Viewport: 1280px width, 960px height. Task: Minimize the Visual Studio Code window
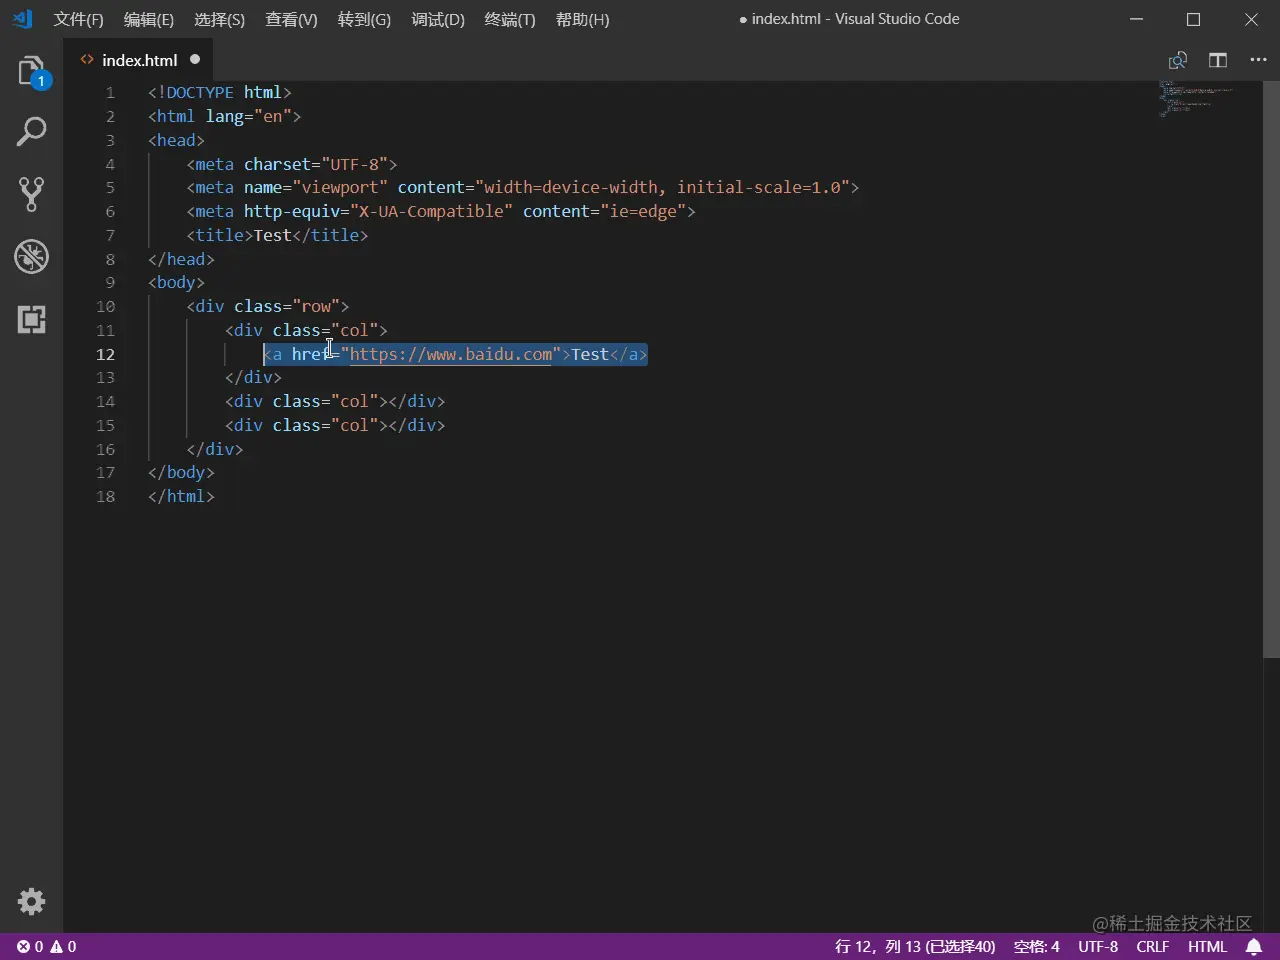click(x=1136, y=19)
